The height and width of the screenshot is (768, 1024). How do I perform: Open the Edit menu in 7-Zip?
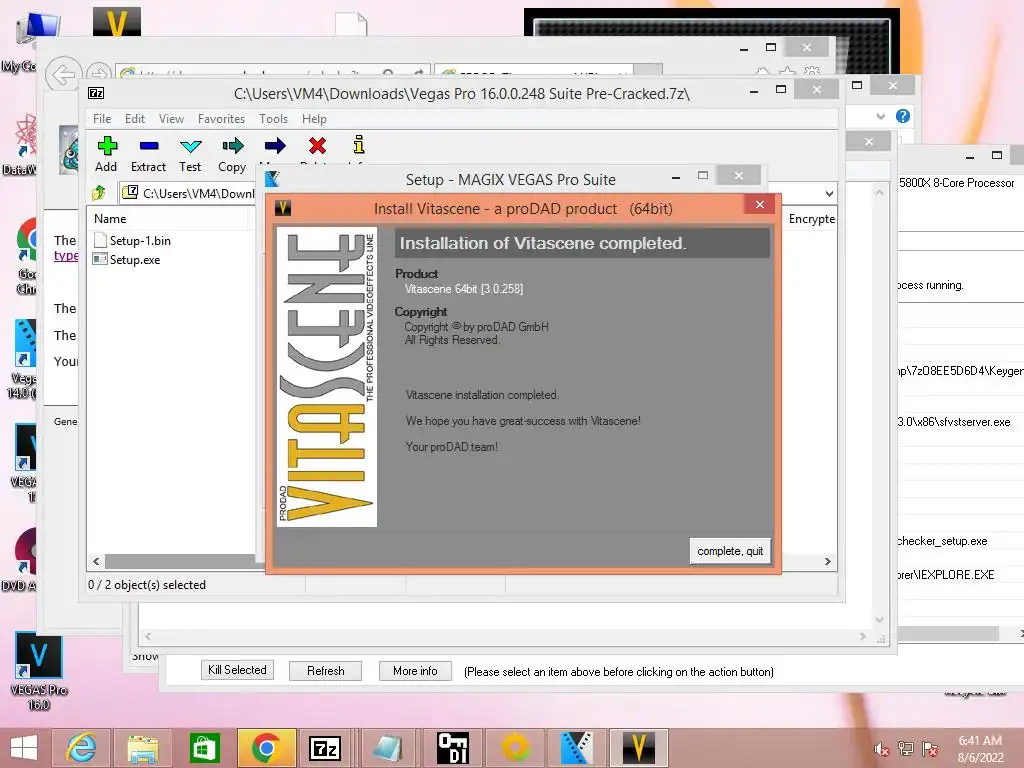tap(135, 119)
